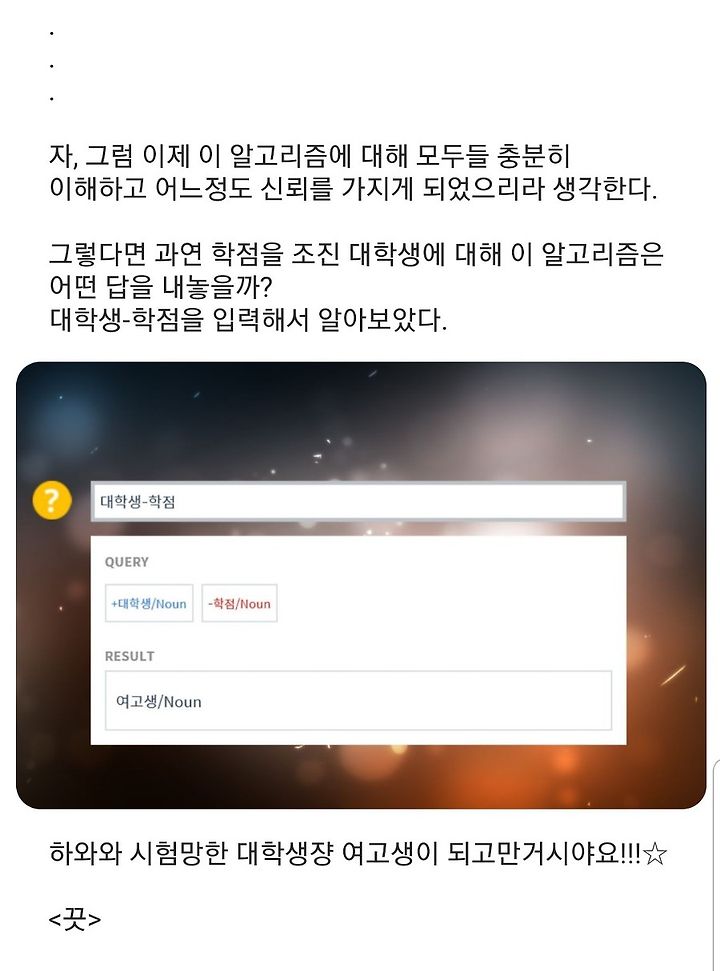This screenshot has width=720, height=971.
Task: Click the ☆ star symbol at sentence end
Action: coord(655,855)
